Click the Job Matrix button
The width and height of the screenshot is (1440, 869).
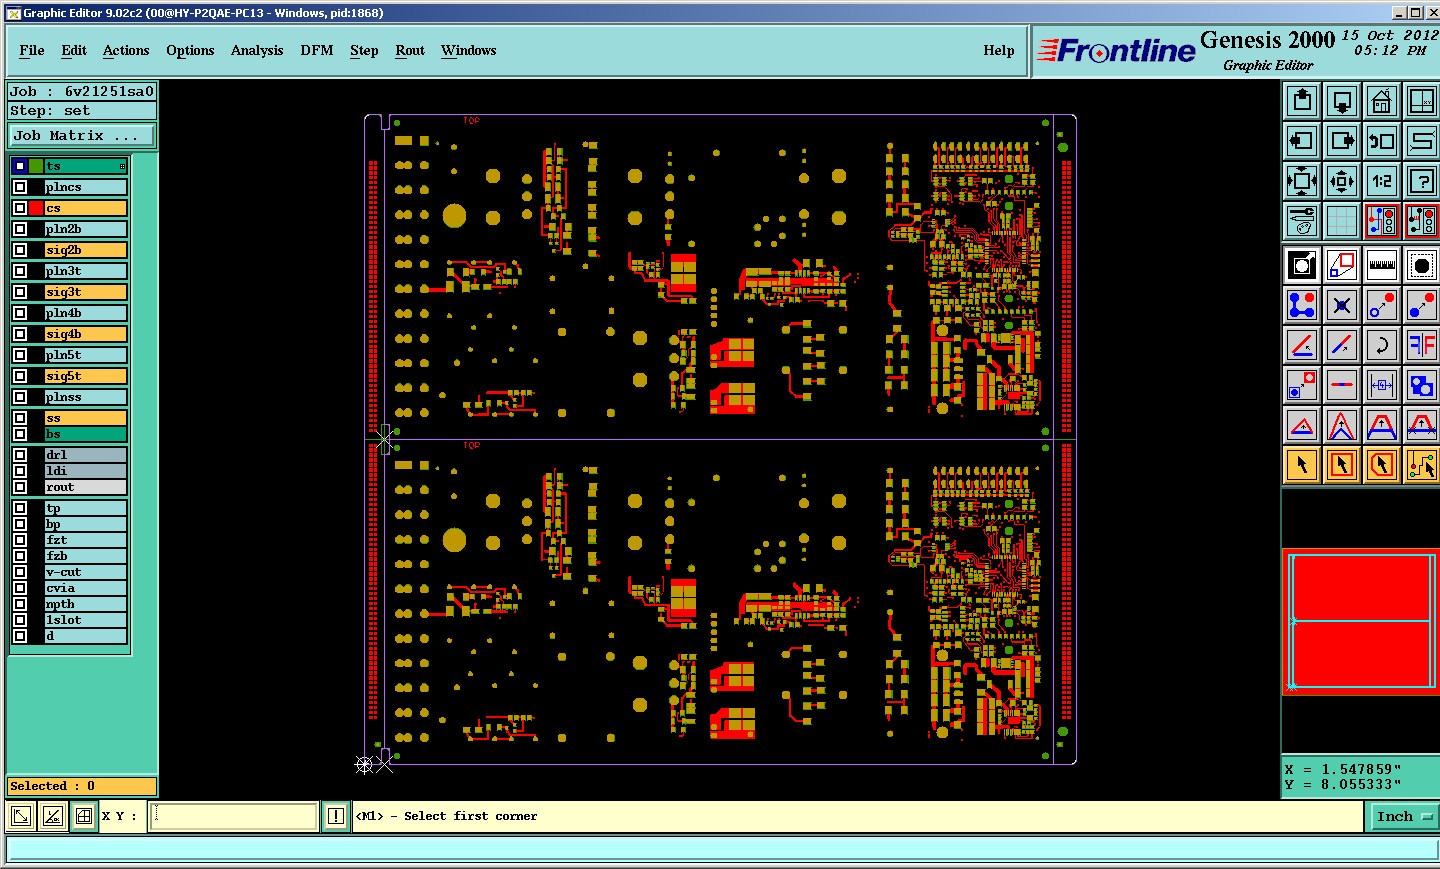pyautogui.click(x=83, y=135)
